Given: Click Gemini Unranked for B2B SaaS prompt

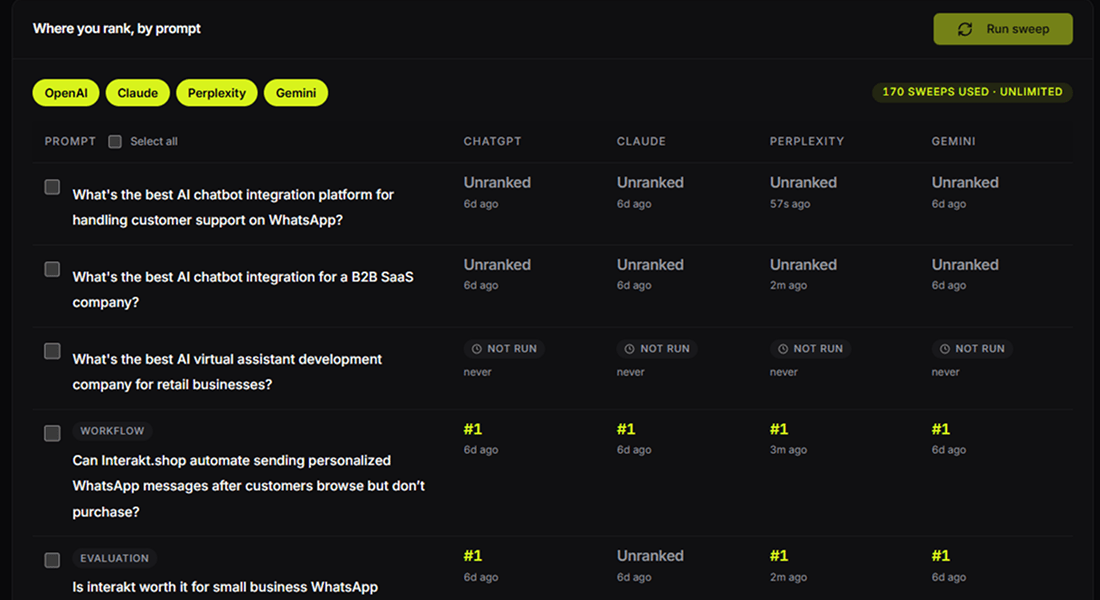Looking at the screenshot, I should pos(965,265).
